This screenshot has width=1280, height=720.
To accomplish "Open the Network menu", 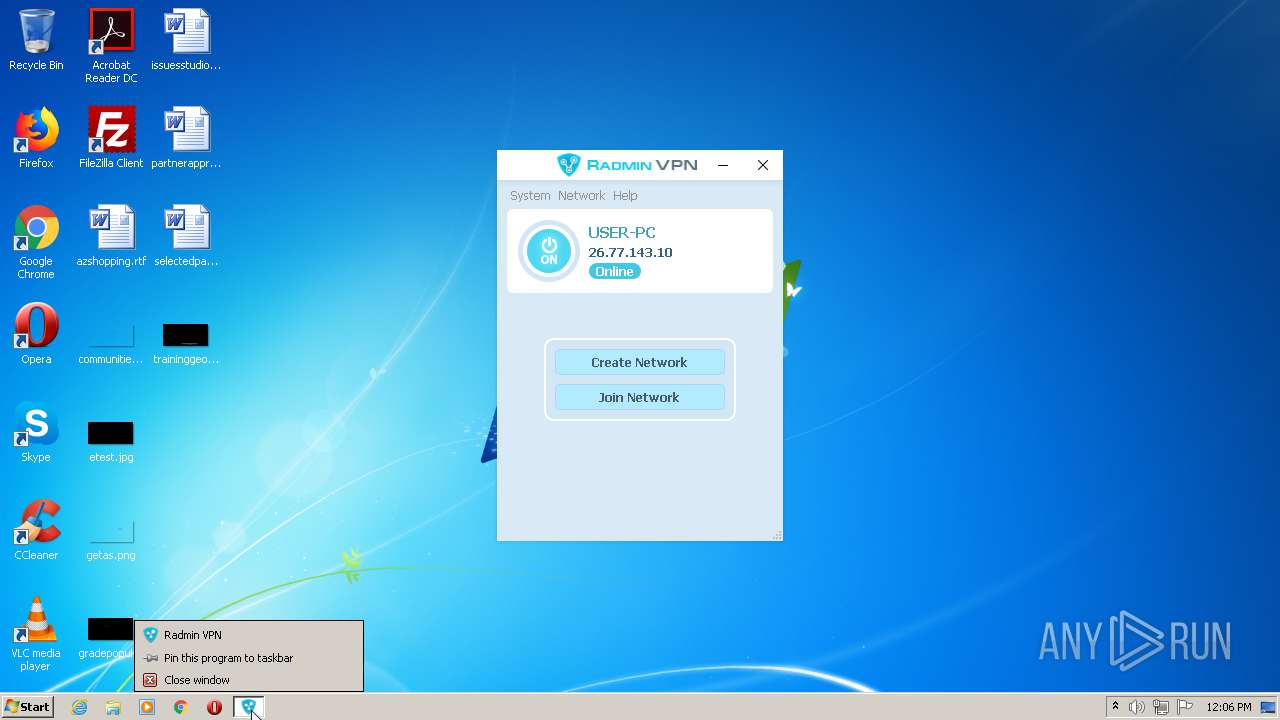I will click(581, 196).
